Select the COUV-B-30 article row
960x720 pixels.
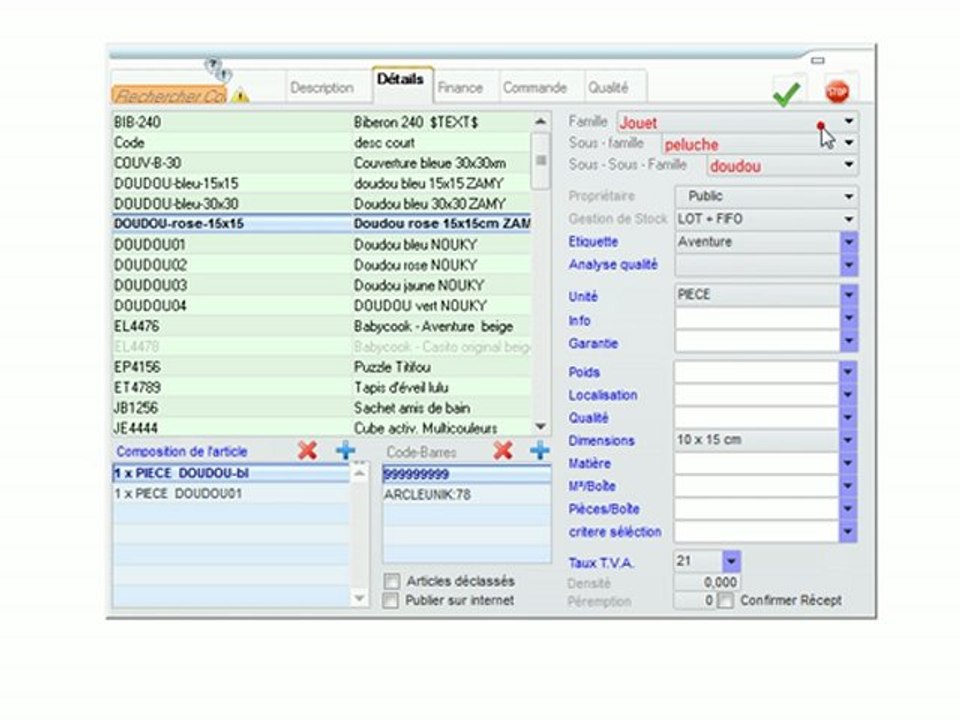[x=322, y=163]
